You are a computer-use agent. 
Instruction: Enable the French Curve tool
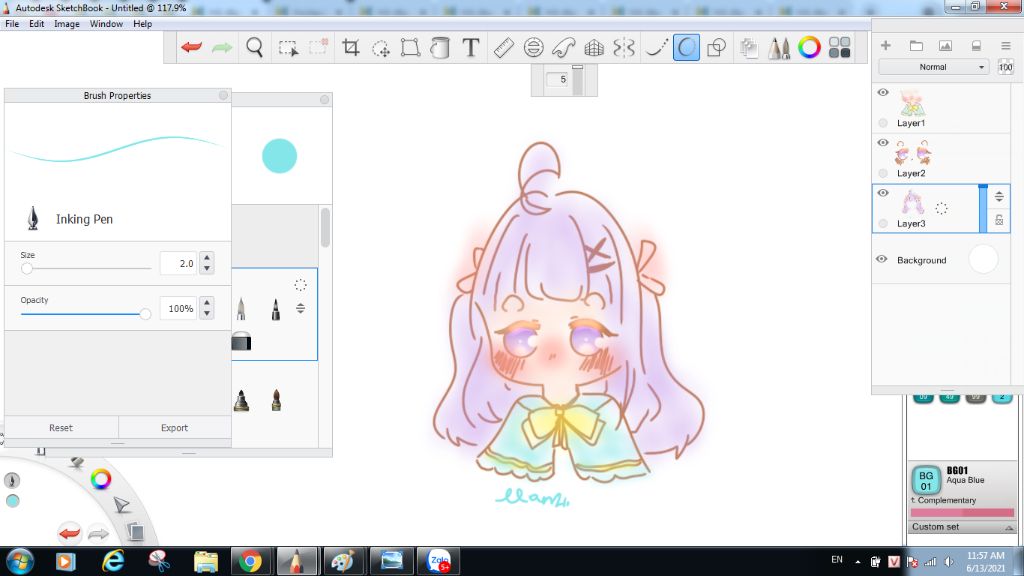point(564,48)
